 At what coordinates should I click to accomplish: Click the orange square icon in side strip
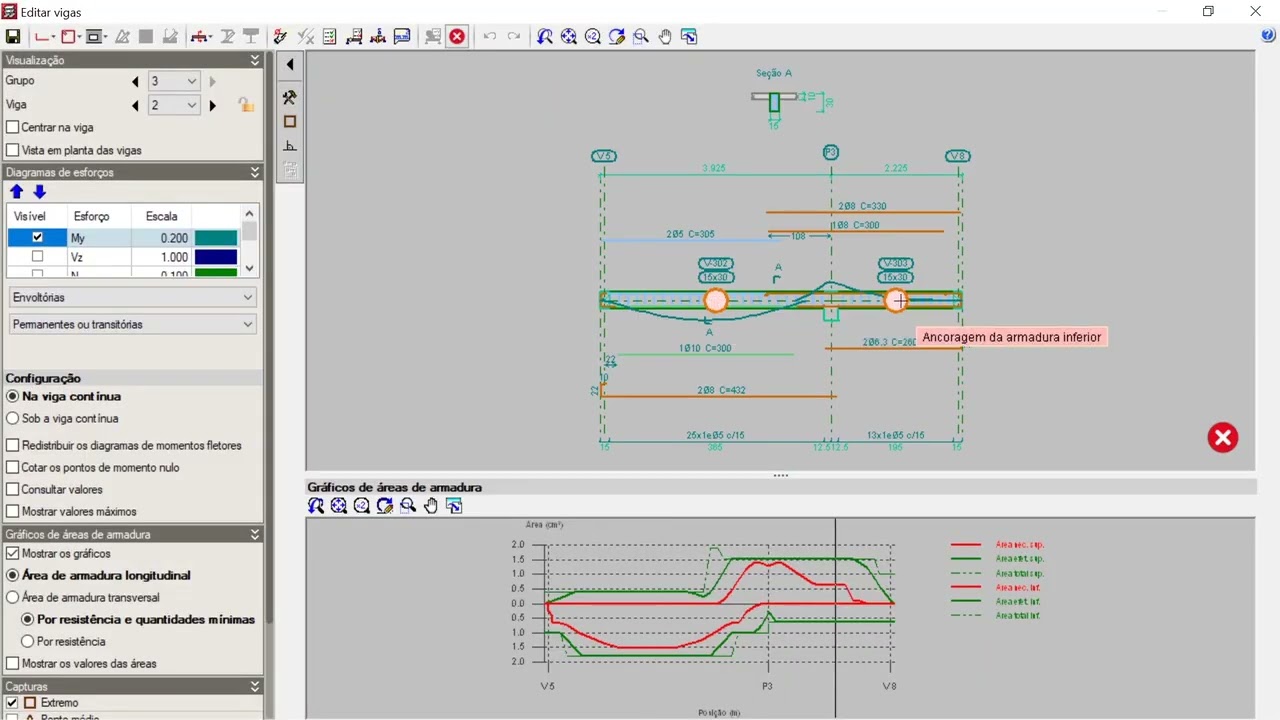coord(290,122)
